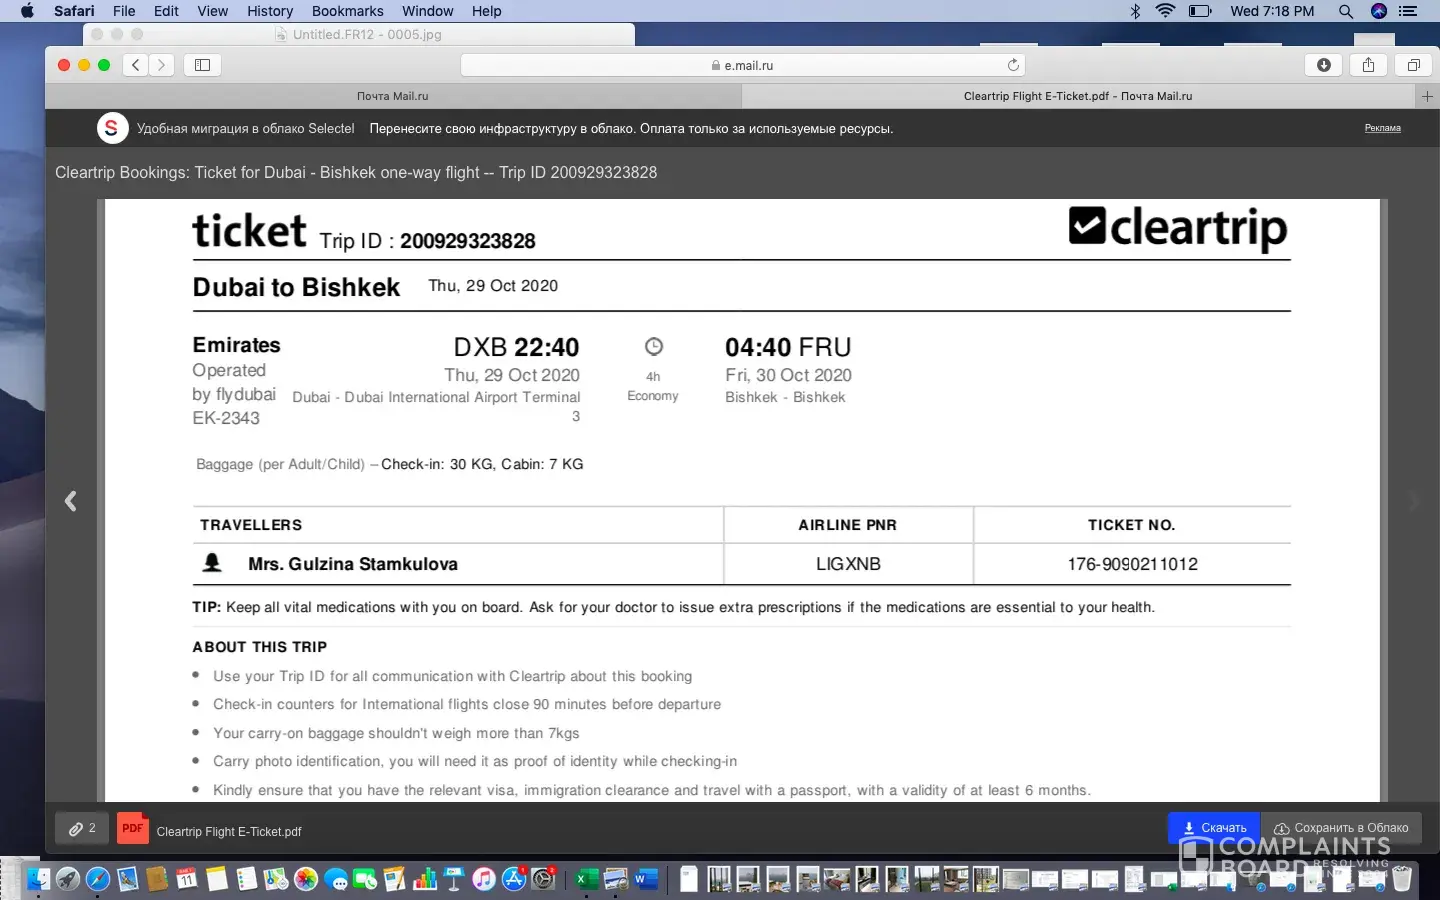This screenshot has height=900, width=1440.
Task: Open Safari's downloads button
Action: pos(1324,65)
